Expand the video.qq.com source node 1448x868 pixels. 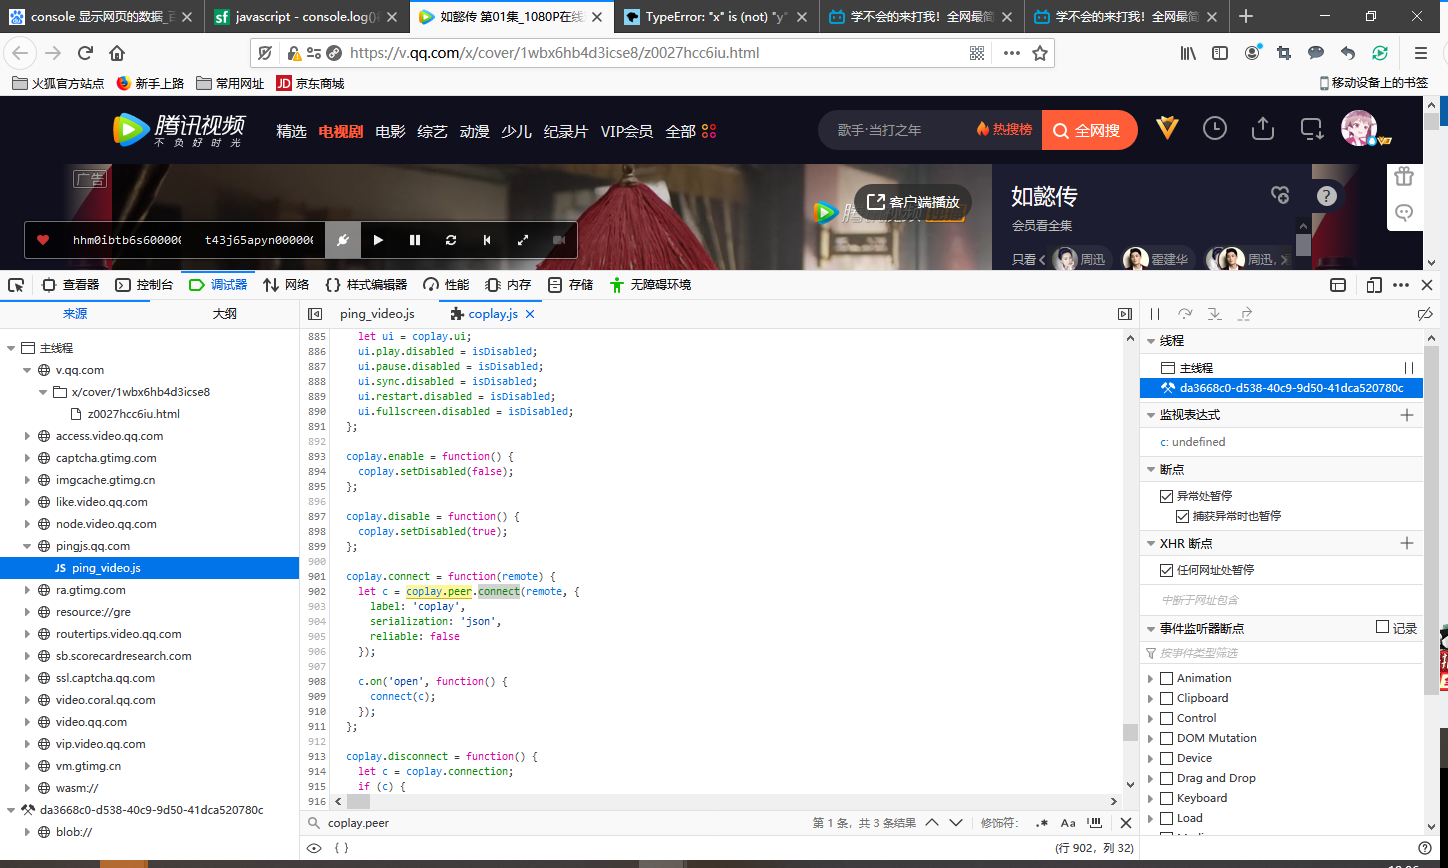28,722
